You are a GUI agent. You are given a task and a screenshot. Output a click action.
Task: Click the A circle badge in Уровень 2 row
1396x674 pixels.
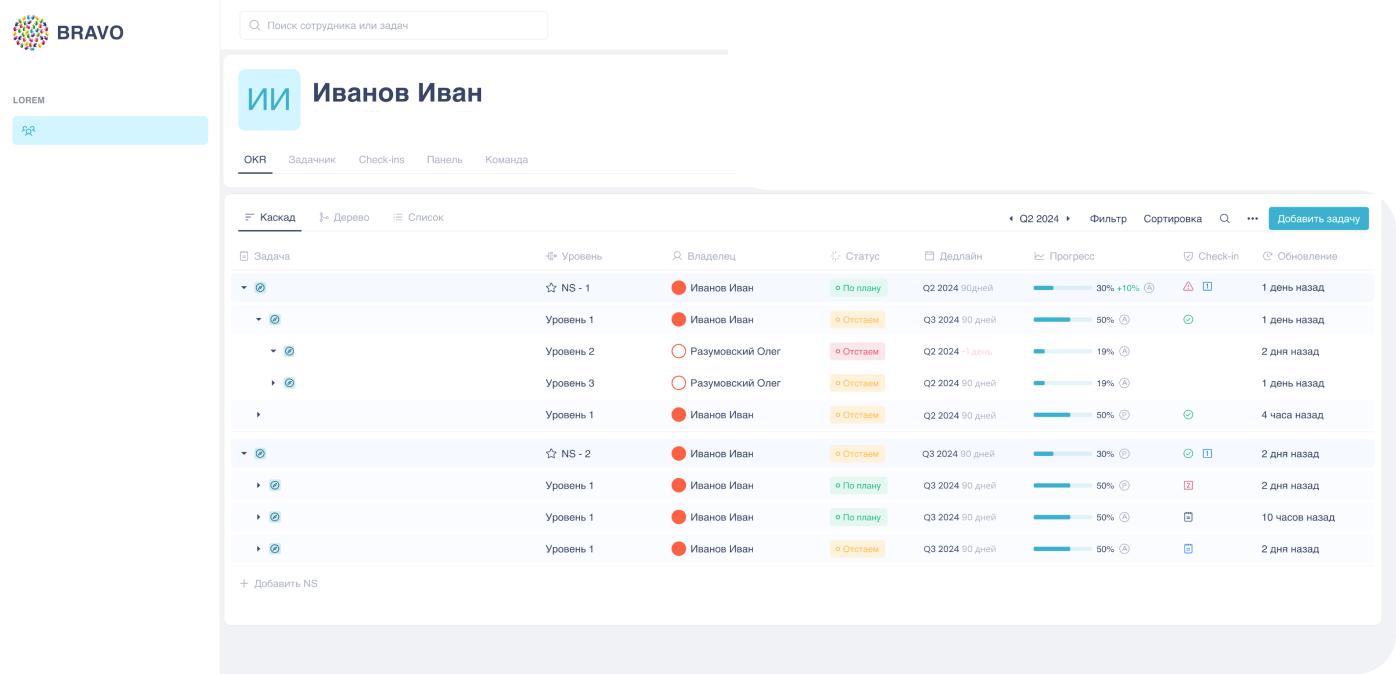(1124, 351)
